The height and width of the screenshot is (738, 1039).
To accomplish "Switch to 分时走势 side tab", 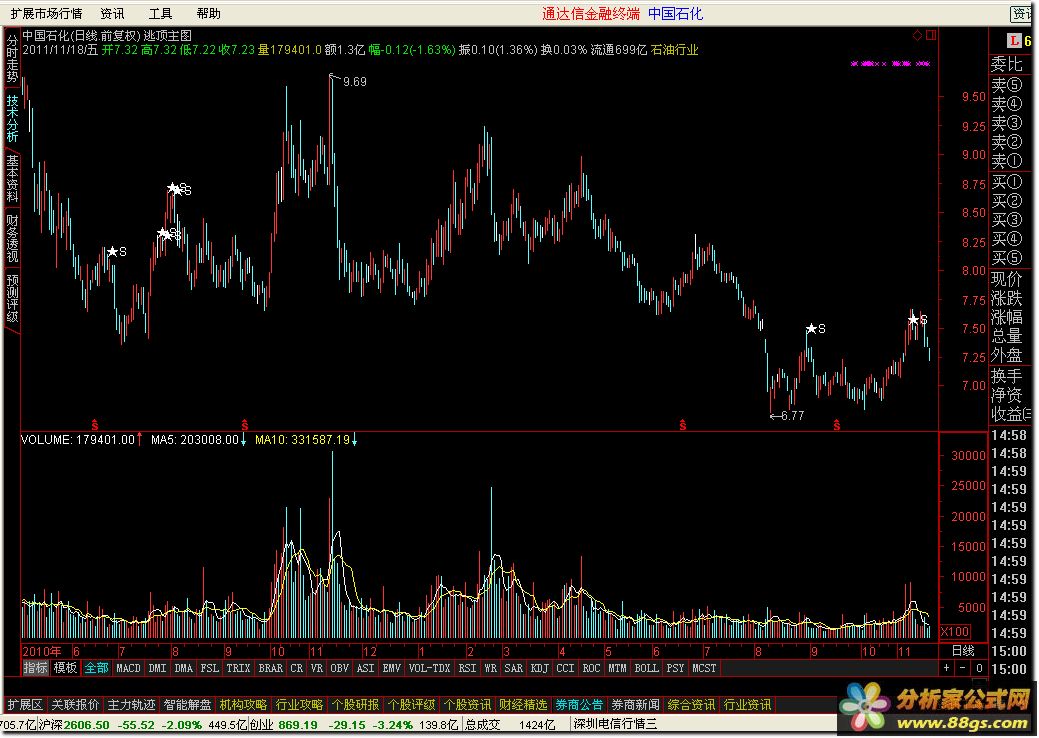I will [13, 58].
